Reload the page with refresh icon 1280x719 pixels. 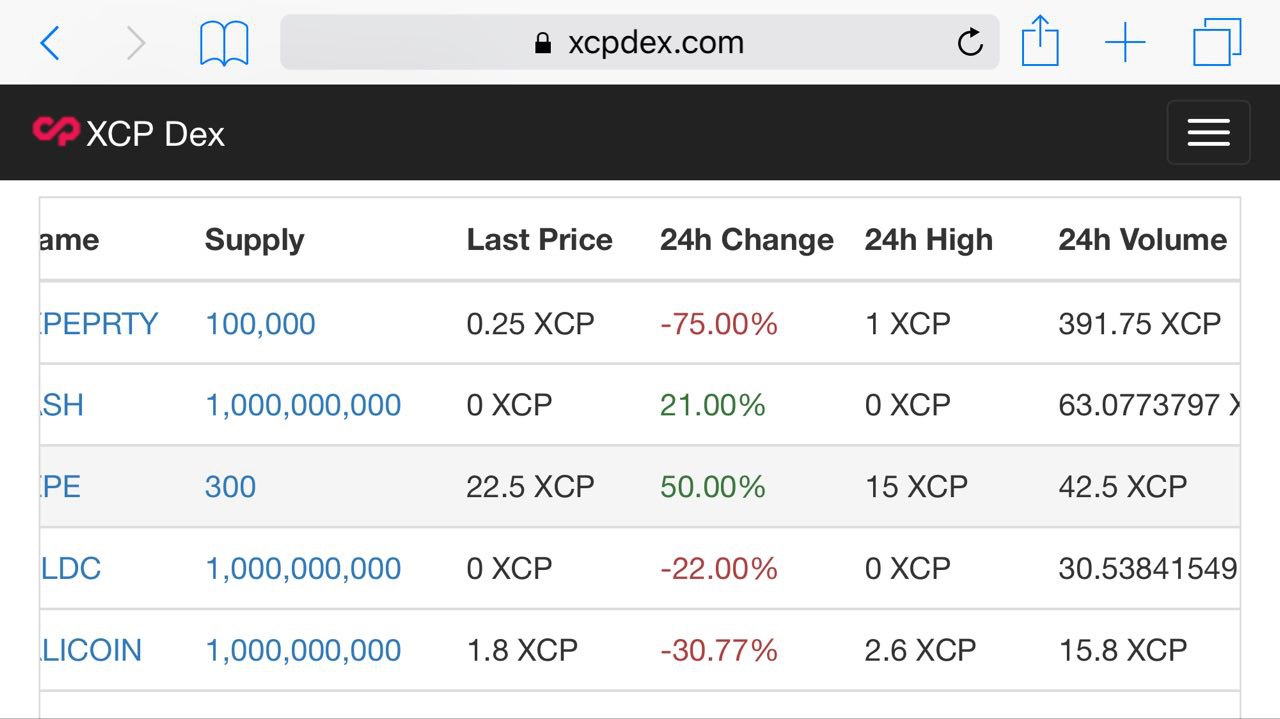pyautogui.click(x=970, y=42)
